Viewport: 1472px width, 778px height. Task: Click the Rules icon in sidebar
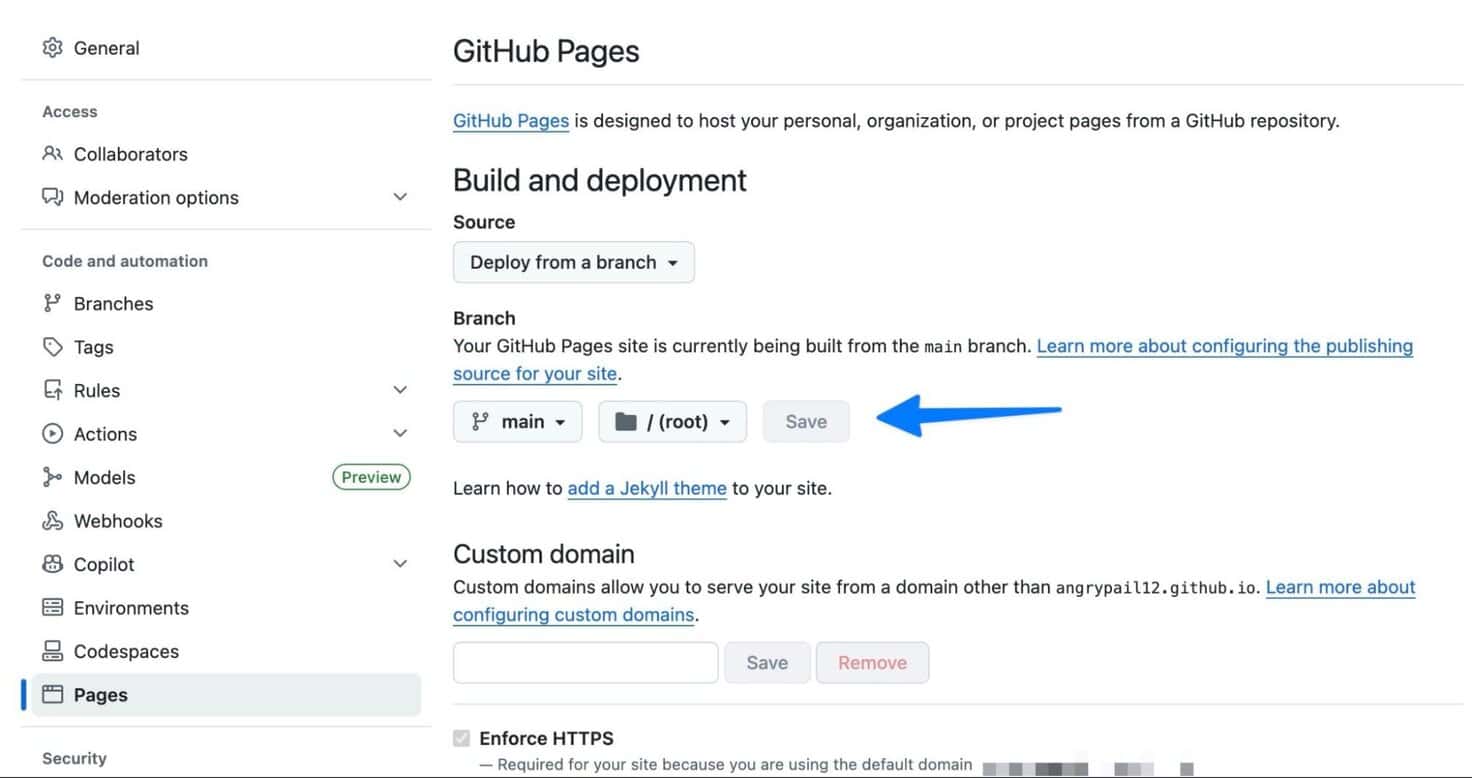click(52, 391)
